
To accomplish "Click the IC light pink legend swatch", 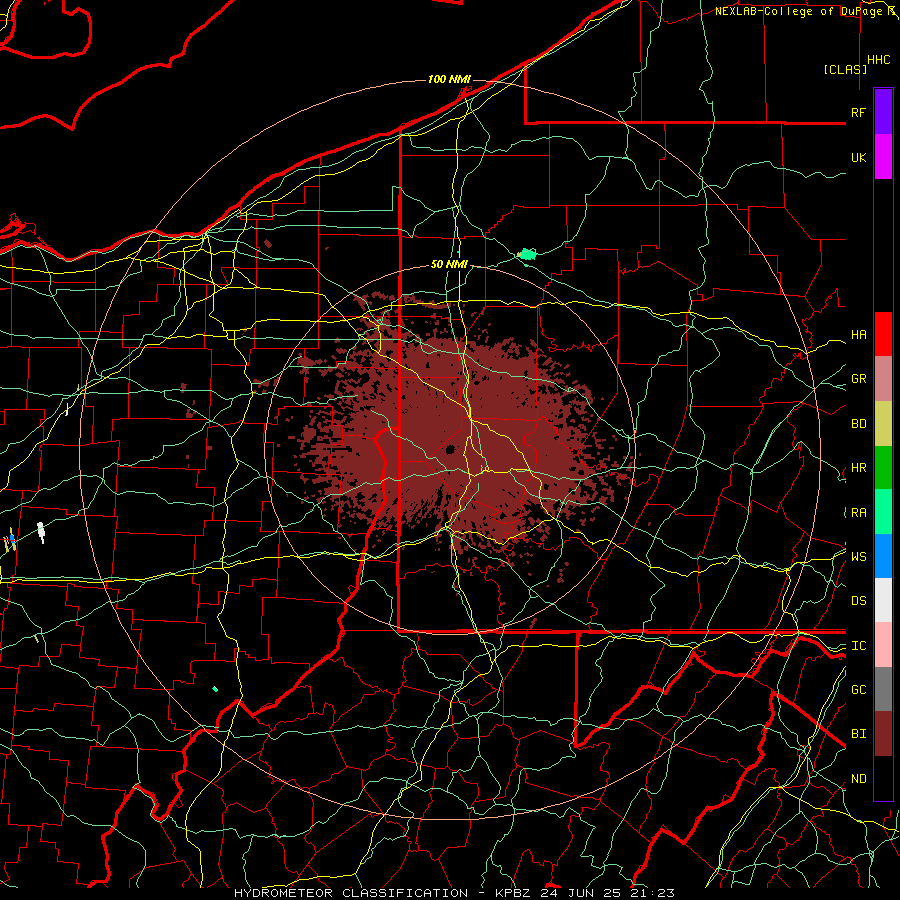I will (883, 645).
